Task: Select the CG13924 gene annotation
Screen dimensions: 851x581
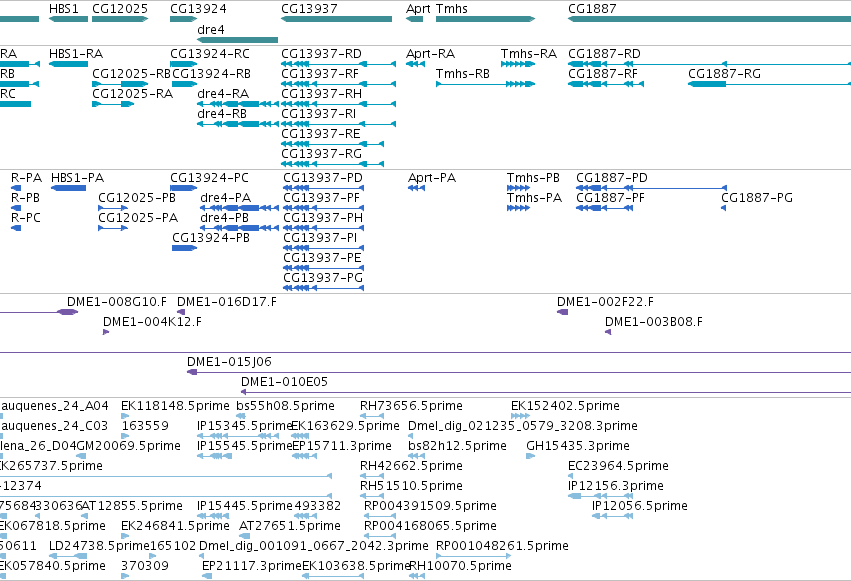Action: click(x=183, y=19)
